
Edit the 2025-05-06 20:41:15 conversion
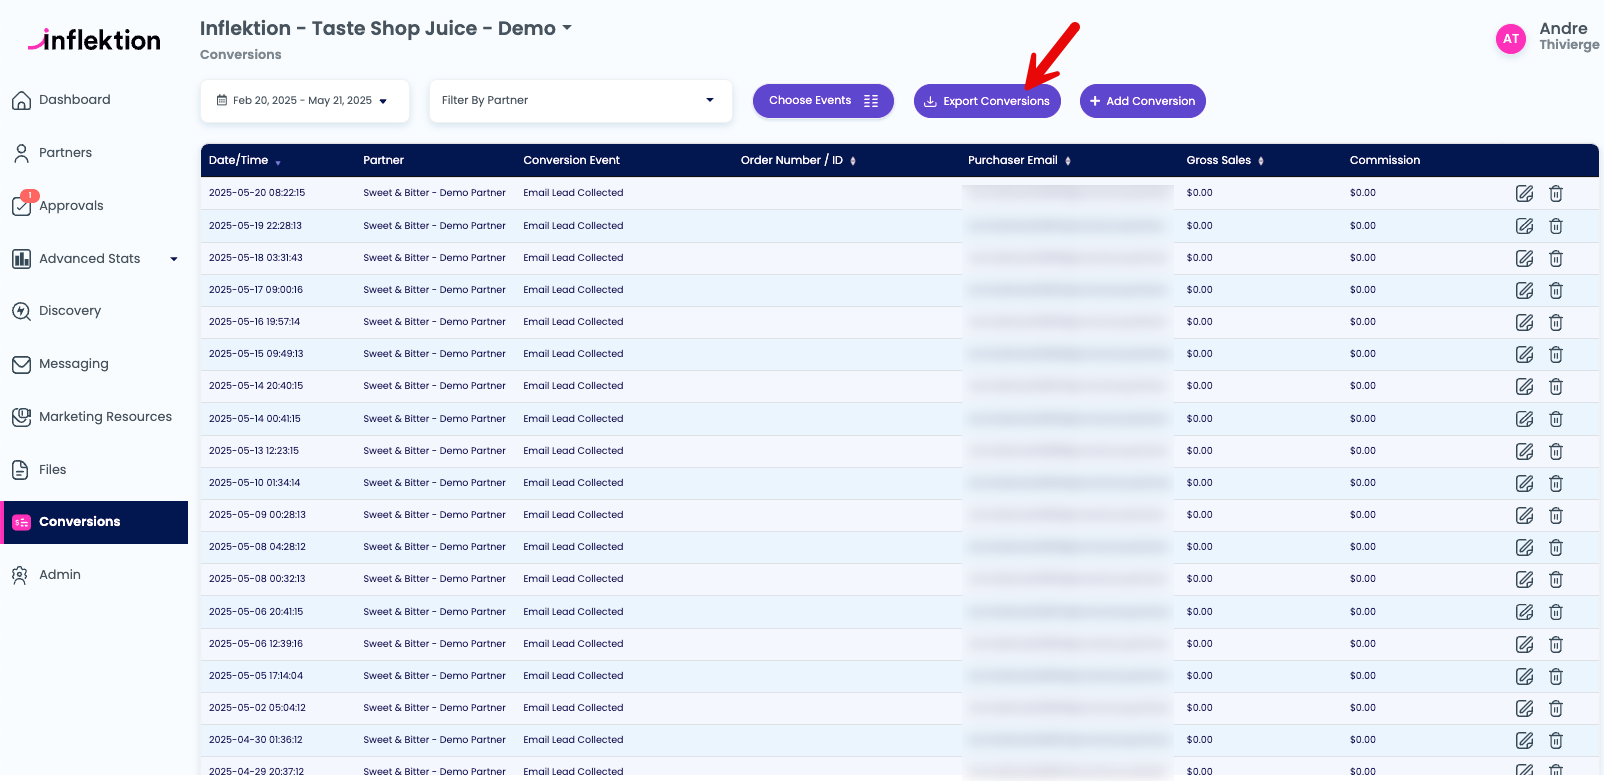(x=1524, y=612)
